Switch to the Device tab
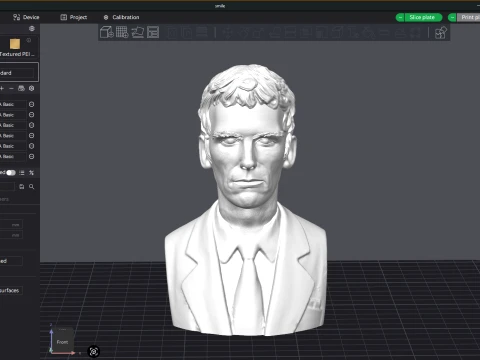Viewport: 480px width, 360px height. 26,17
